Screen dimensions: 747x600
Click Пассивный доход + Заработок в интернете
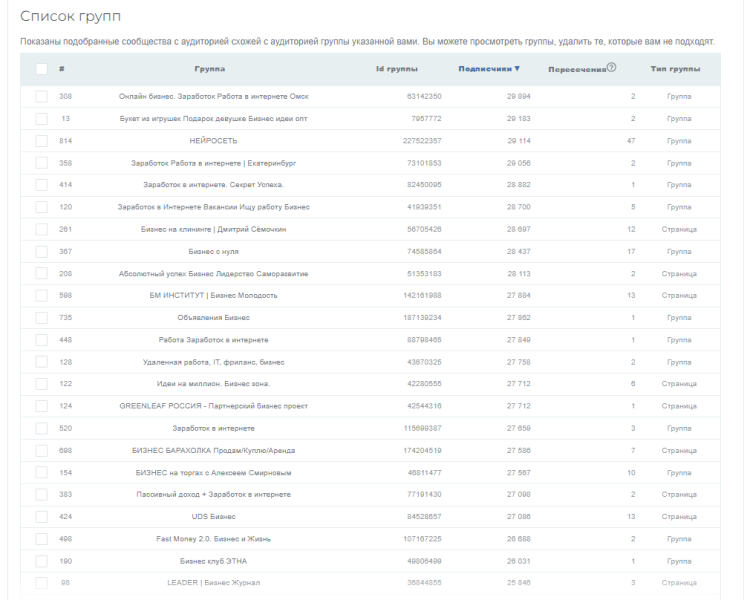213,494
